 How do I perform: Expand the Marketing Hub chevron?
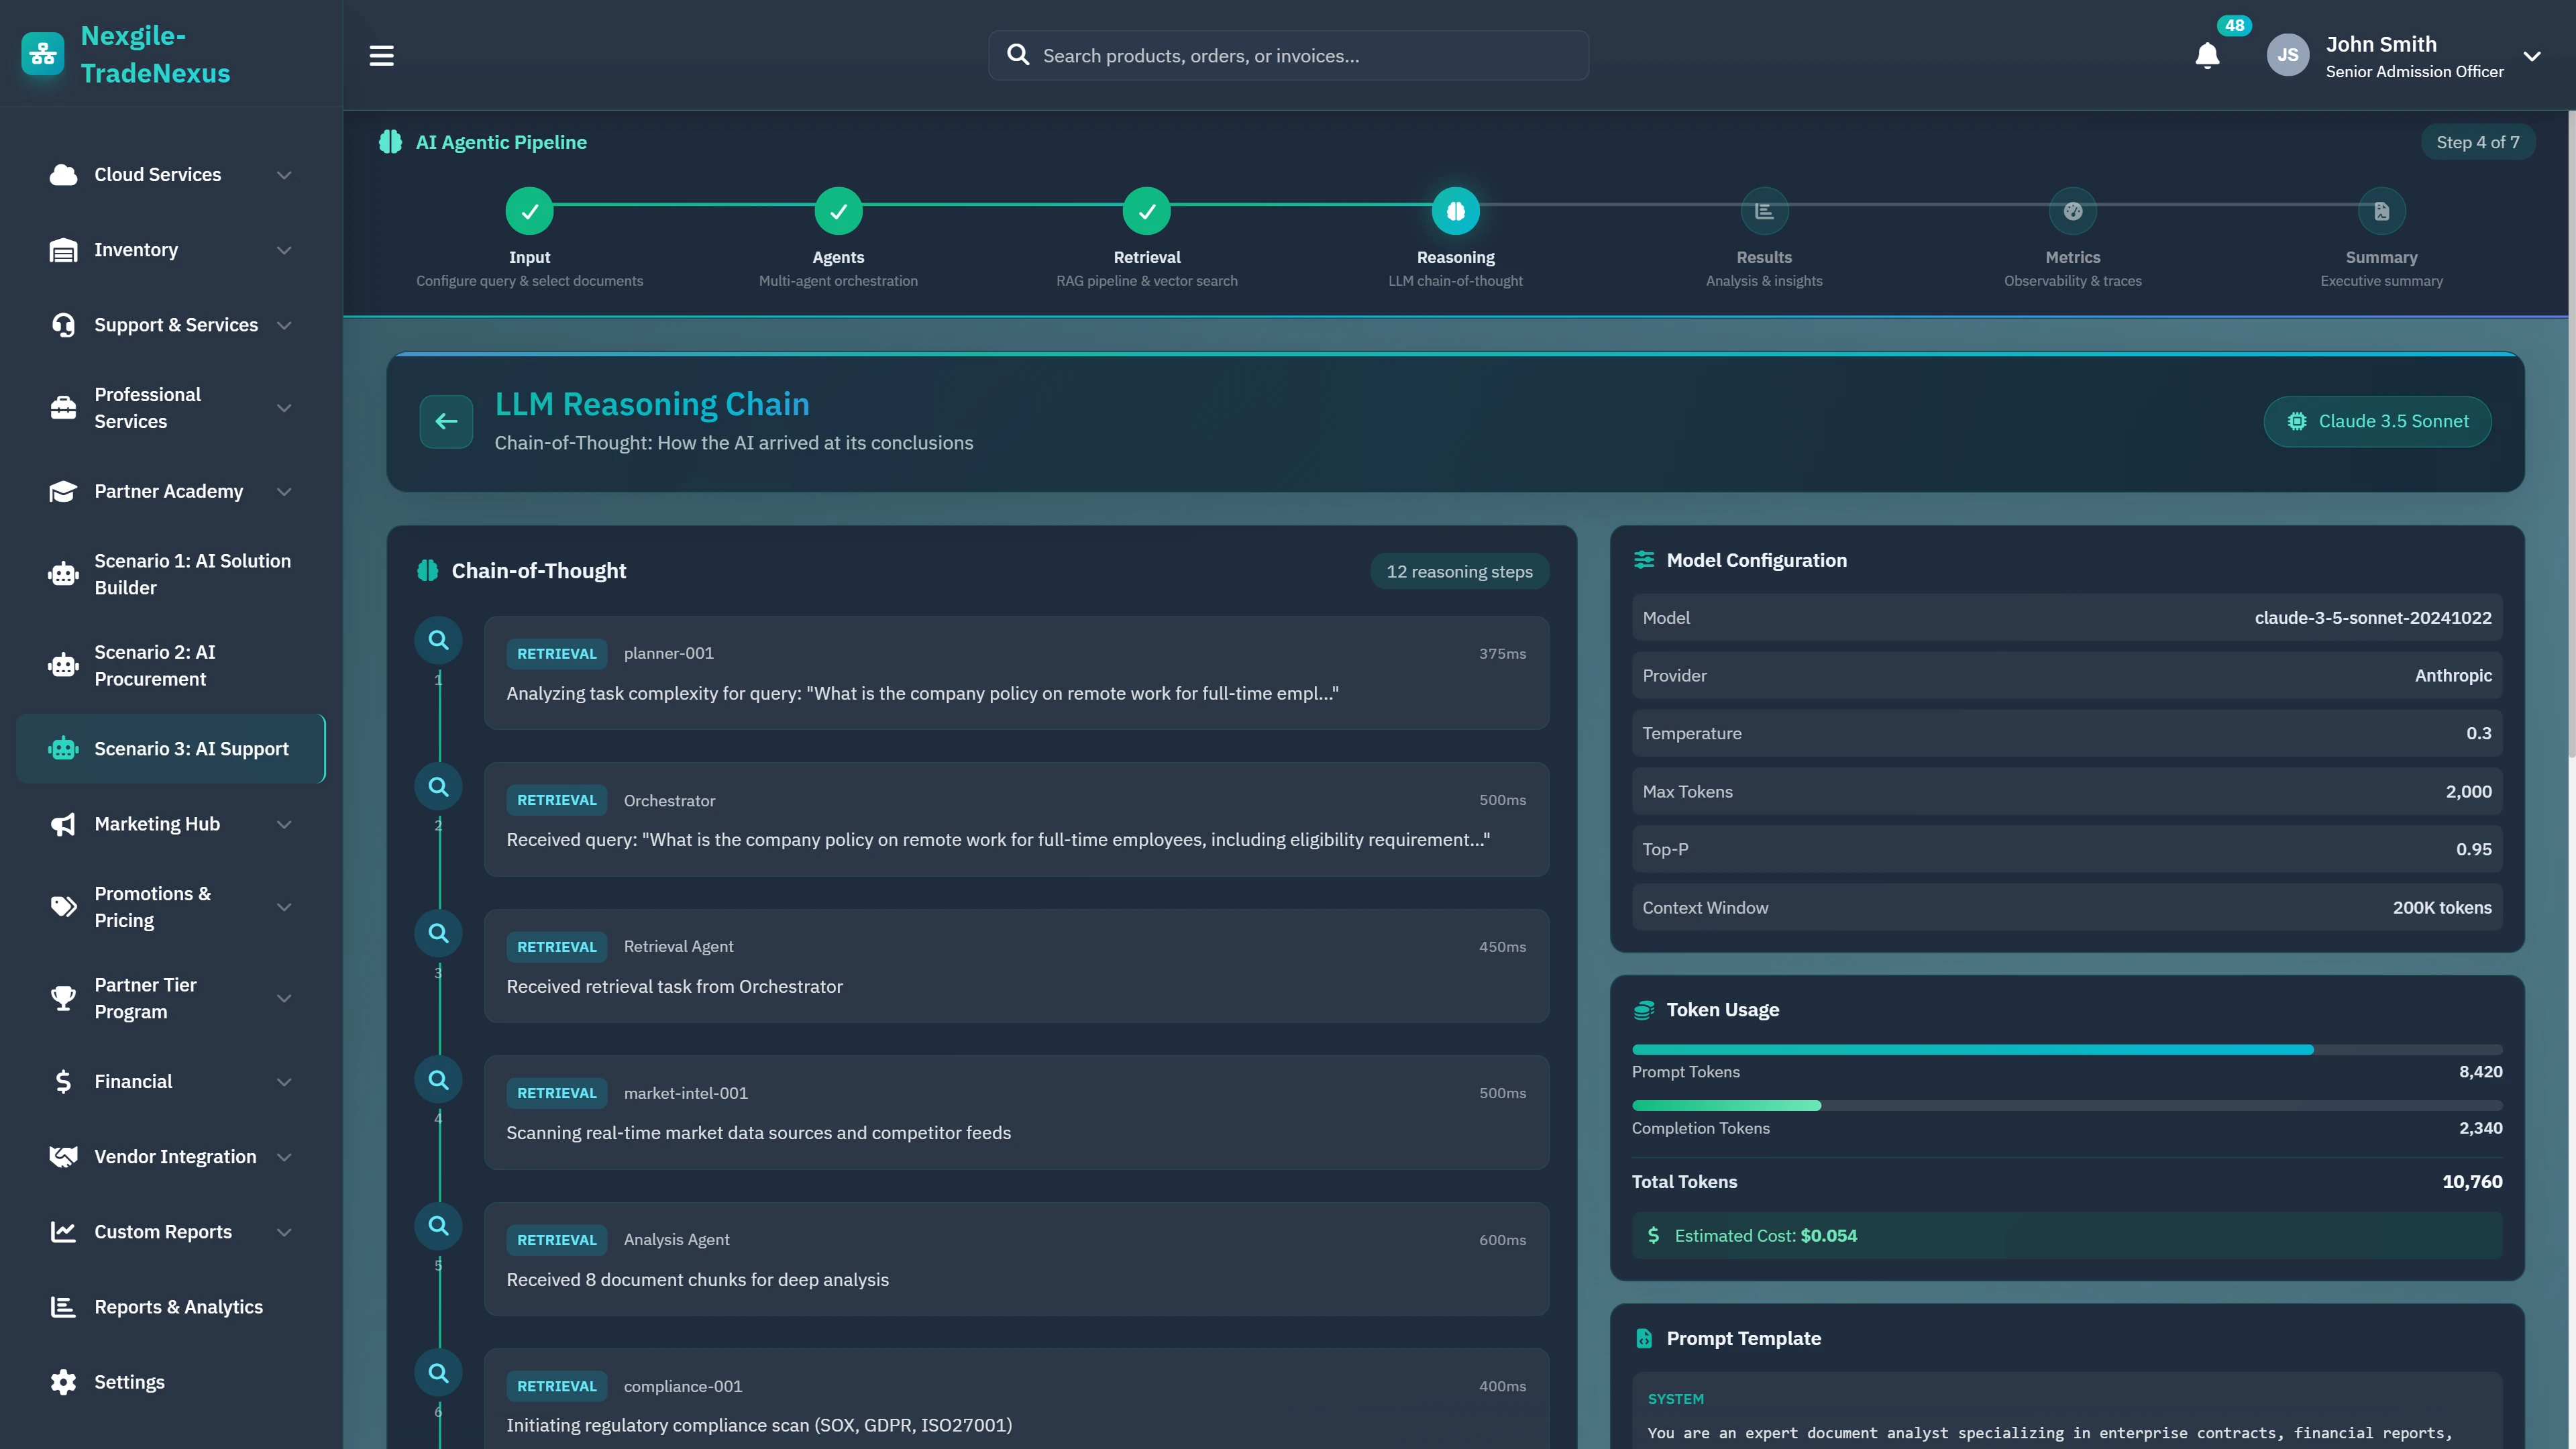(x=284, y=824)
